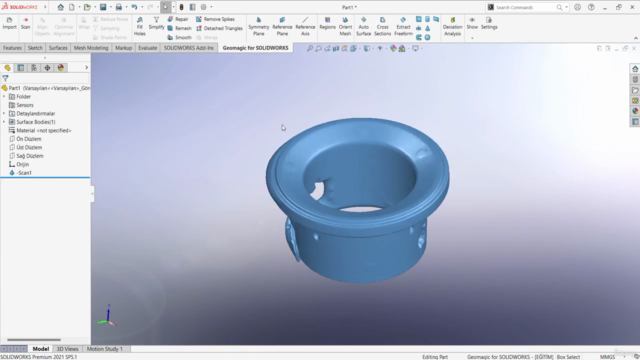Open the Mesh Modeling tab
This screenshot has width=640, height=360.
tap(91, 48)
